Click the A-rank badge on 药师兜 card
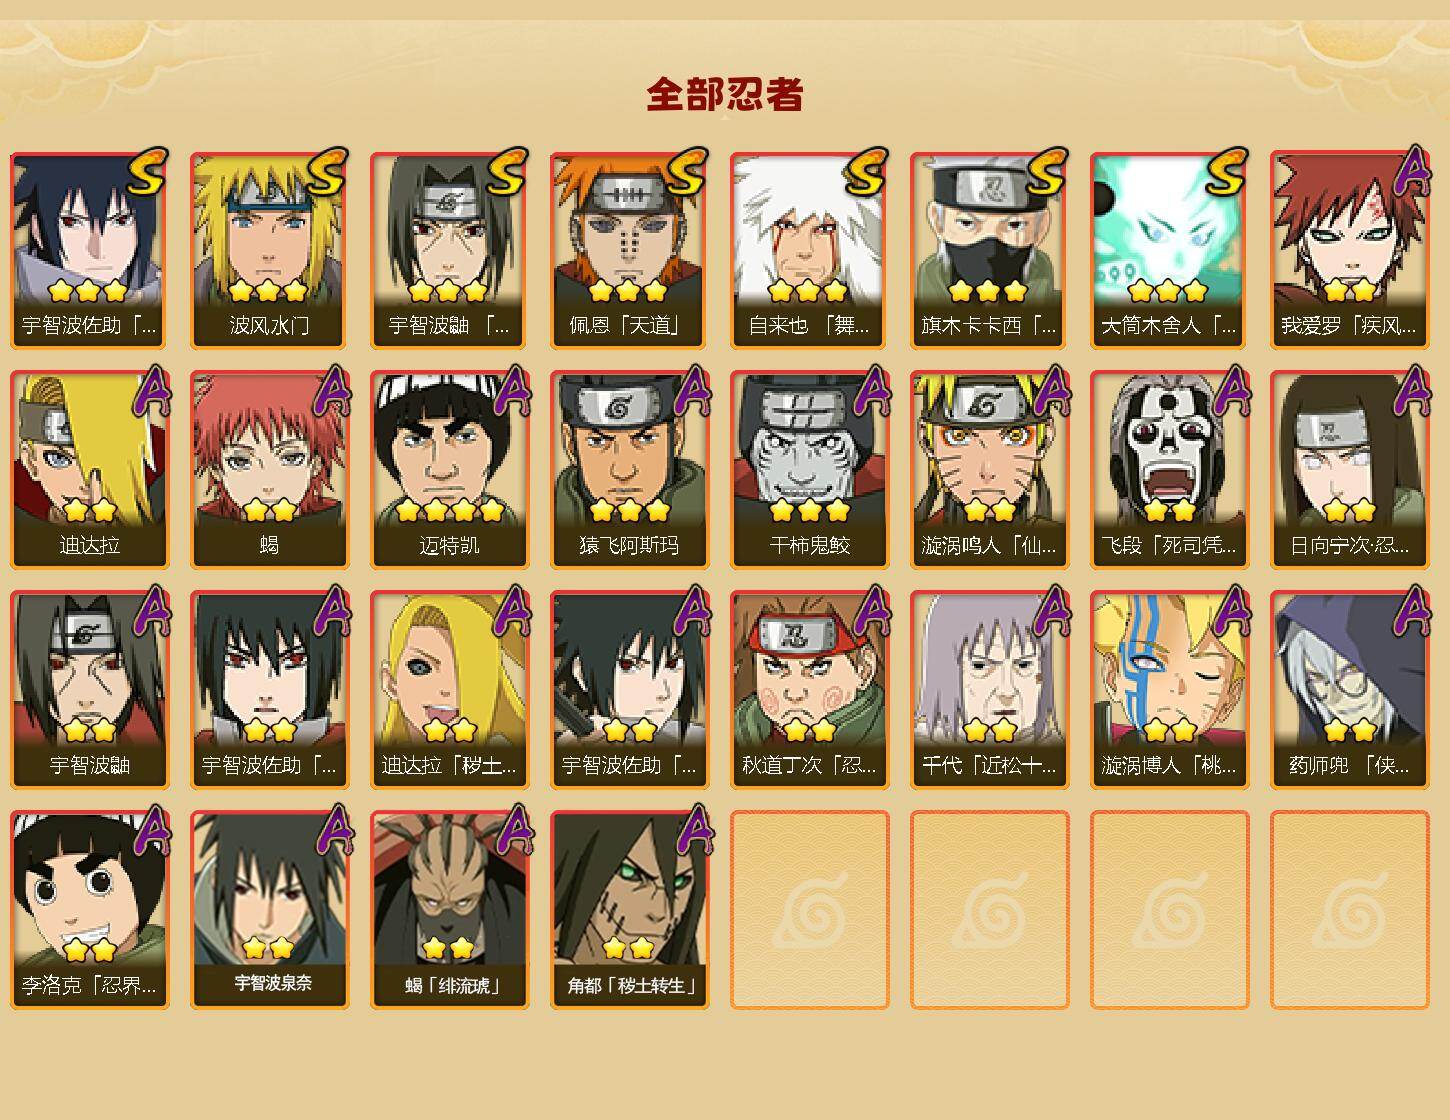 1412,610
